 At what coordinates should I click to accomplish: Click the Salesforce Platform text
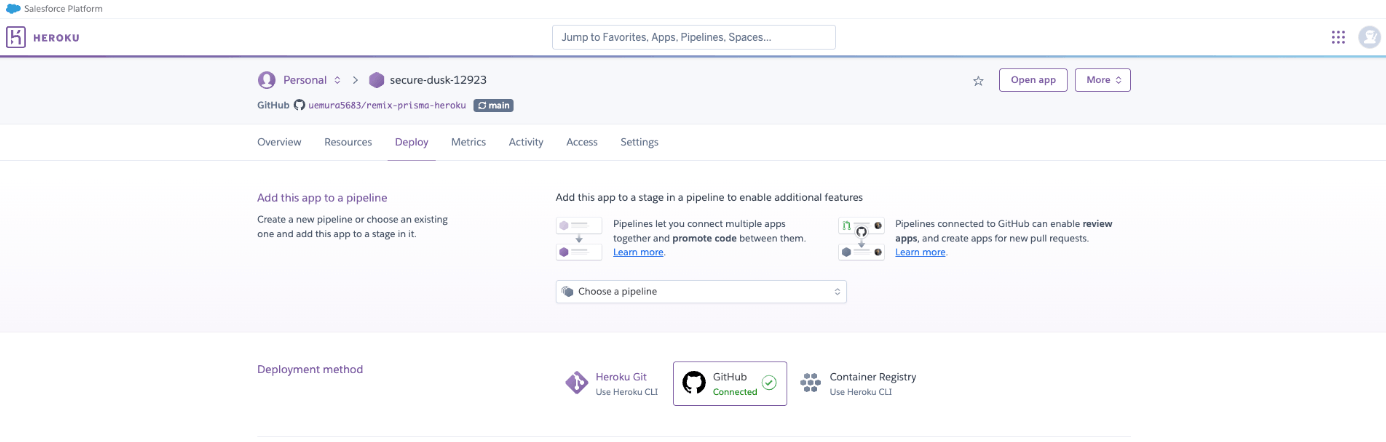tap(64, 8)
